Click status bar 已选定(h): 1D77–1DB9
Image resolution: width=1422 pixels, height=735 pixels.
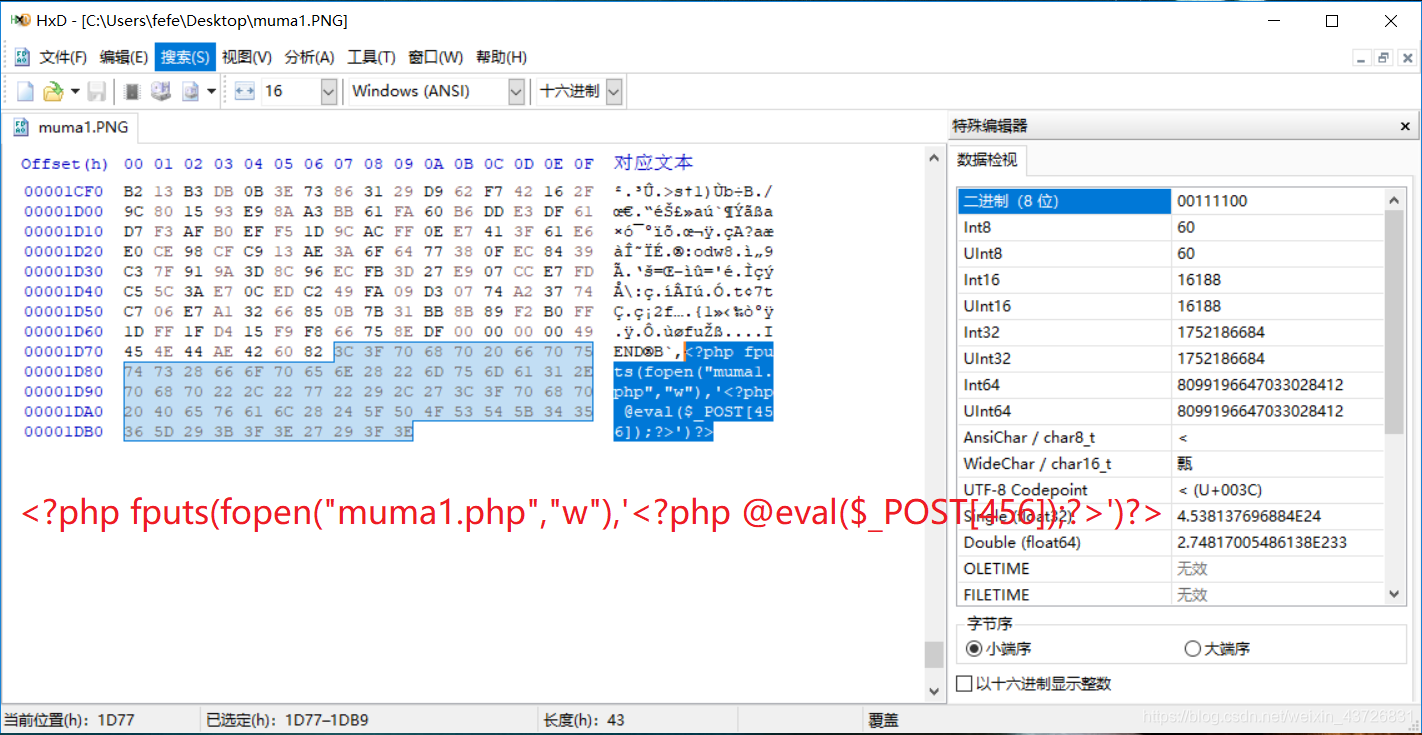coord(287,719)
